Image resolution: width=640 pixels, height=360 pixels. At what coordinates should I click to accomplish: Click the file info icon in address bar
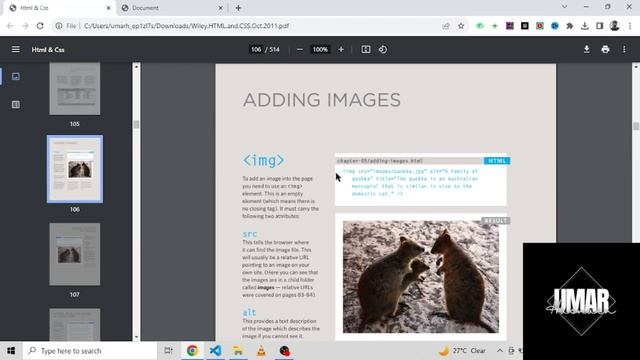click(59, 26)
